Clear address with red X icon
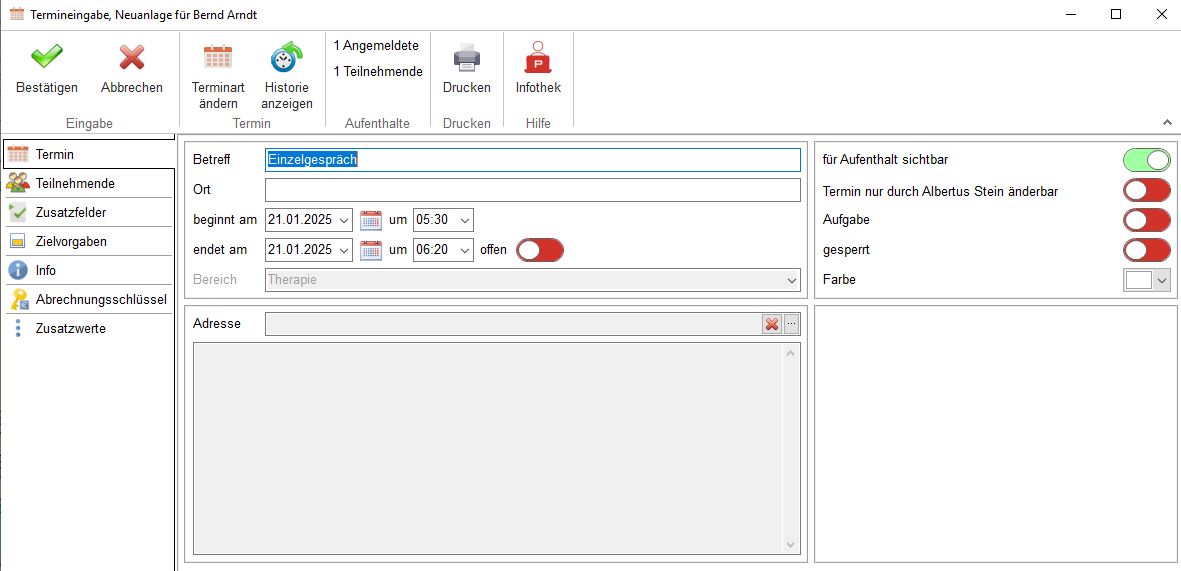The height and width of the screenshot is (571, 1181). [x=772, y=324]
